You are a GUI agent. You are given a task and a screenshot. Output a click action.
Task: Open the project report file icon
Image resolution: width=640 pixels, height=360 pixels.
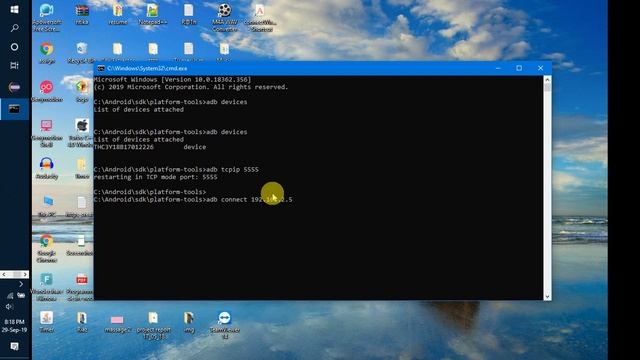pos(153,325)
